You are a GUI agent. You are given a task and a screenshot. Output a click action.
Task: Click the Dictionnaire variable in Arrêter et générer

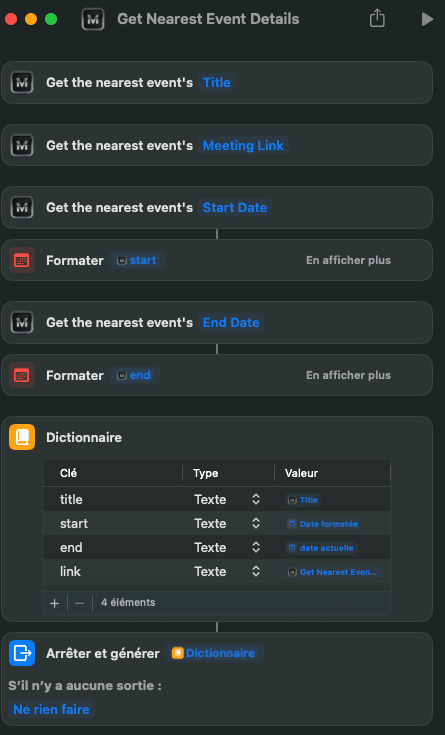pos(214,653)
